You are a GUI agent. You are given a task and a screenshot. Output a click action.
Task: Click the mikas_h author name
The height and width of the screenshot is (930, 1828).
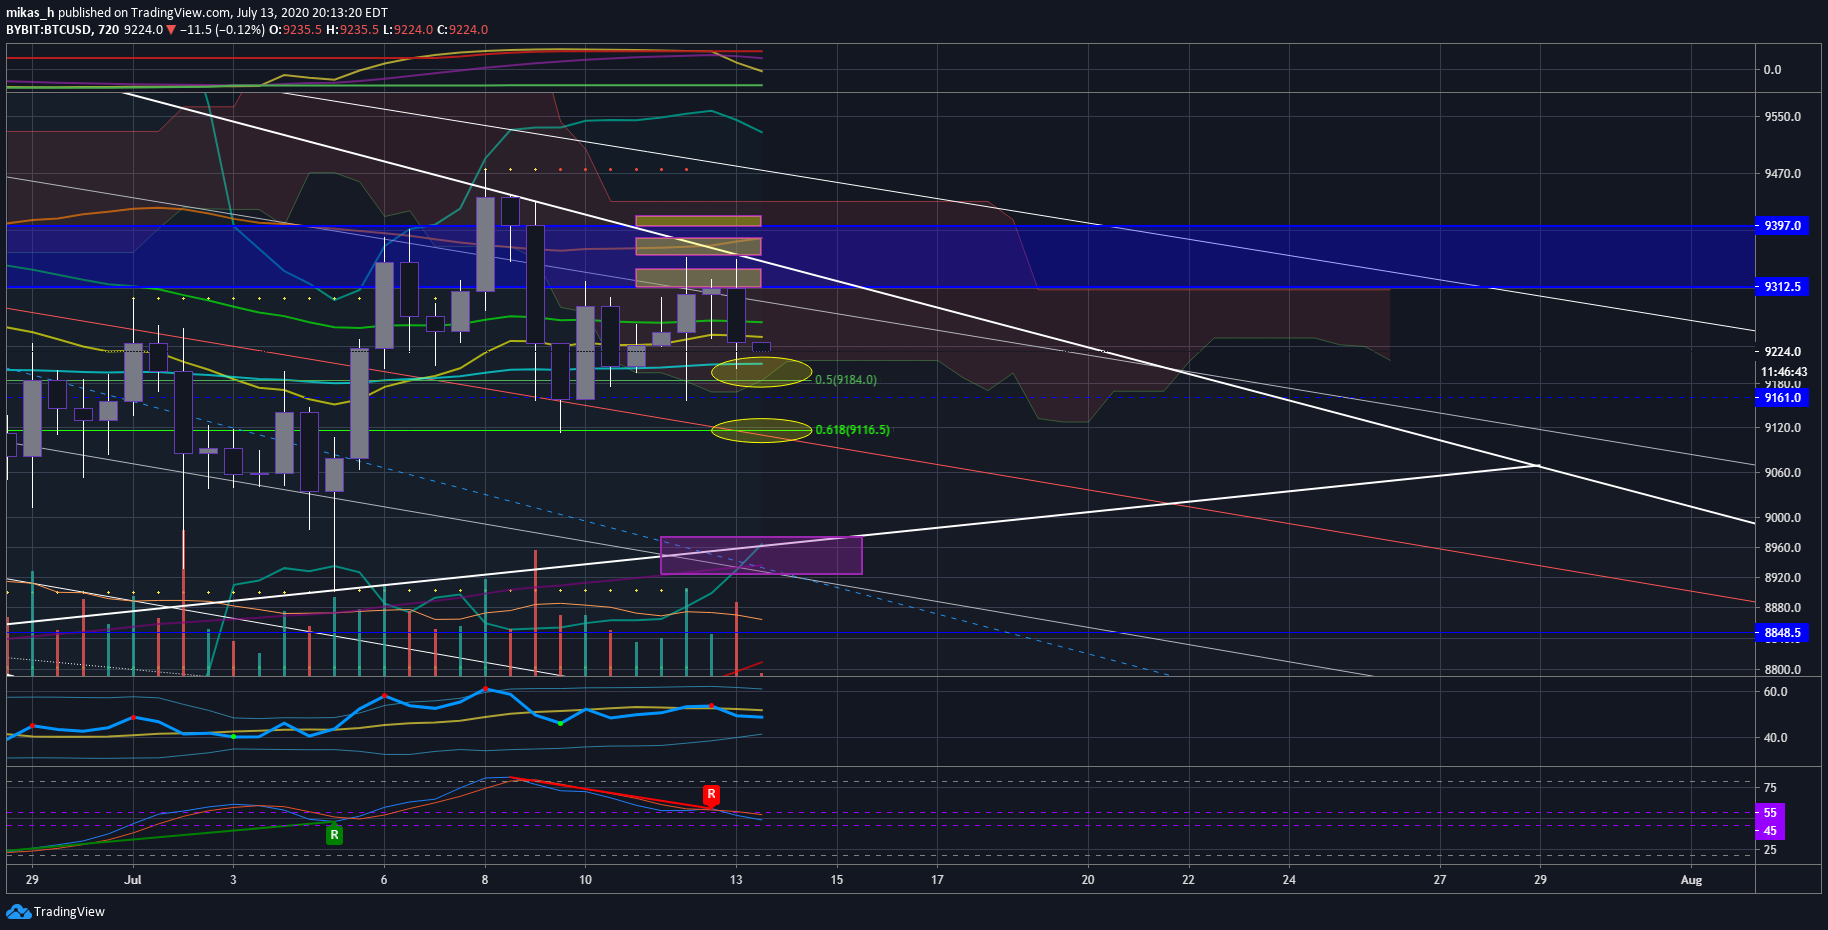click(30, 13)
